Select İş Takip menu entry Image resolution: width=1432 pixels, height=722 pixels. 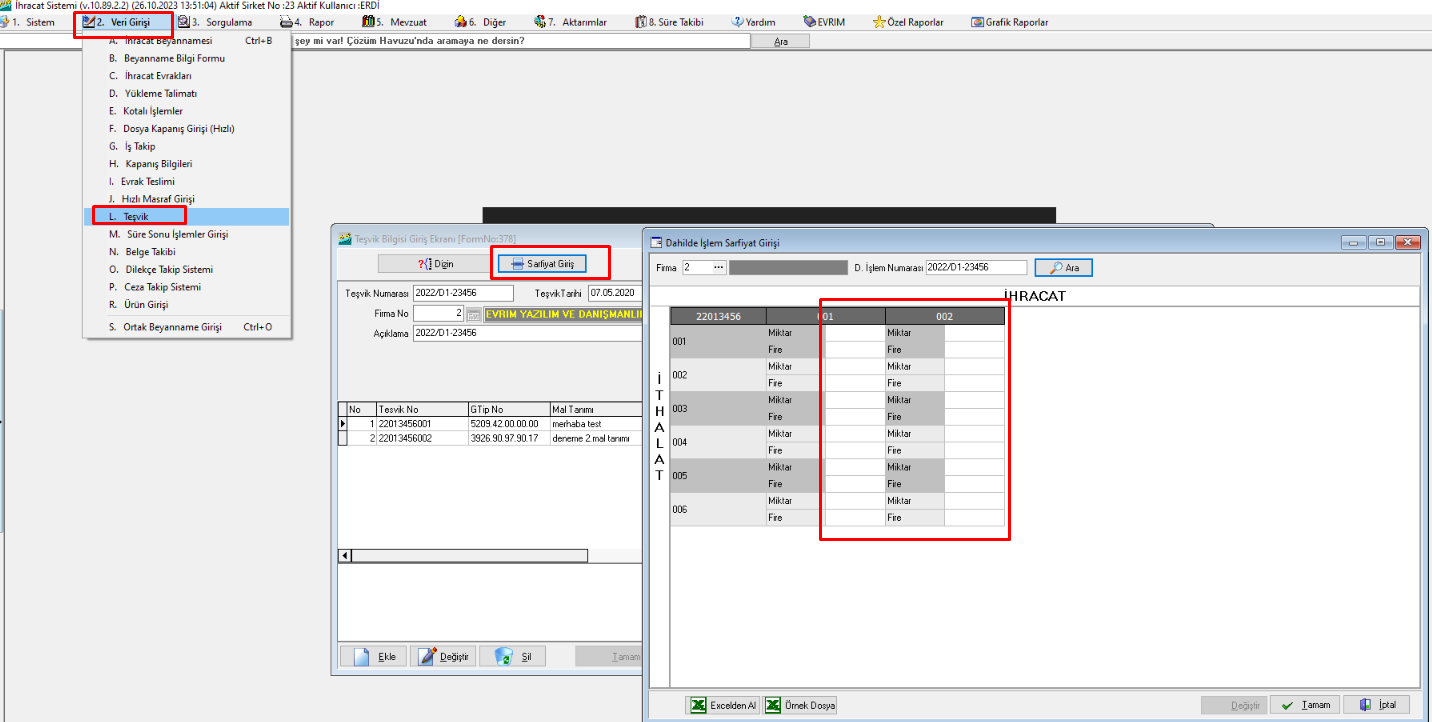click(x=187, y=146)
